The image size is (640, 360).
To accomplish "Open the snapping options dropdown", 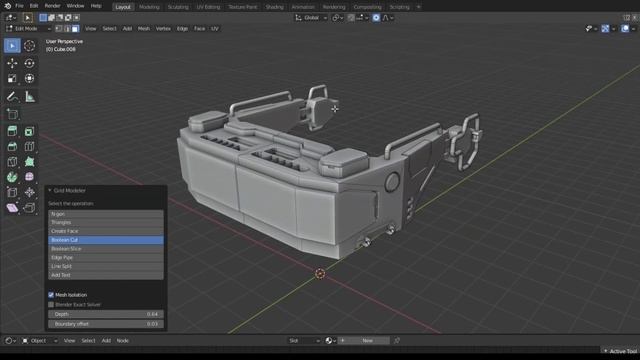I will 362,18.
